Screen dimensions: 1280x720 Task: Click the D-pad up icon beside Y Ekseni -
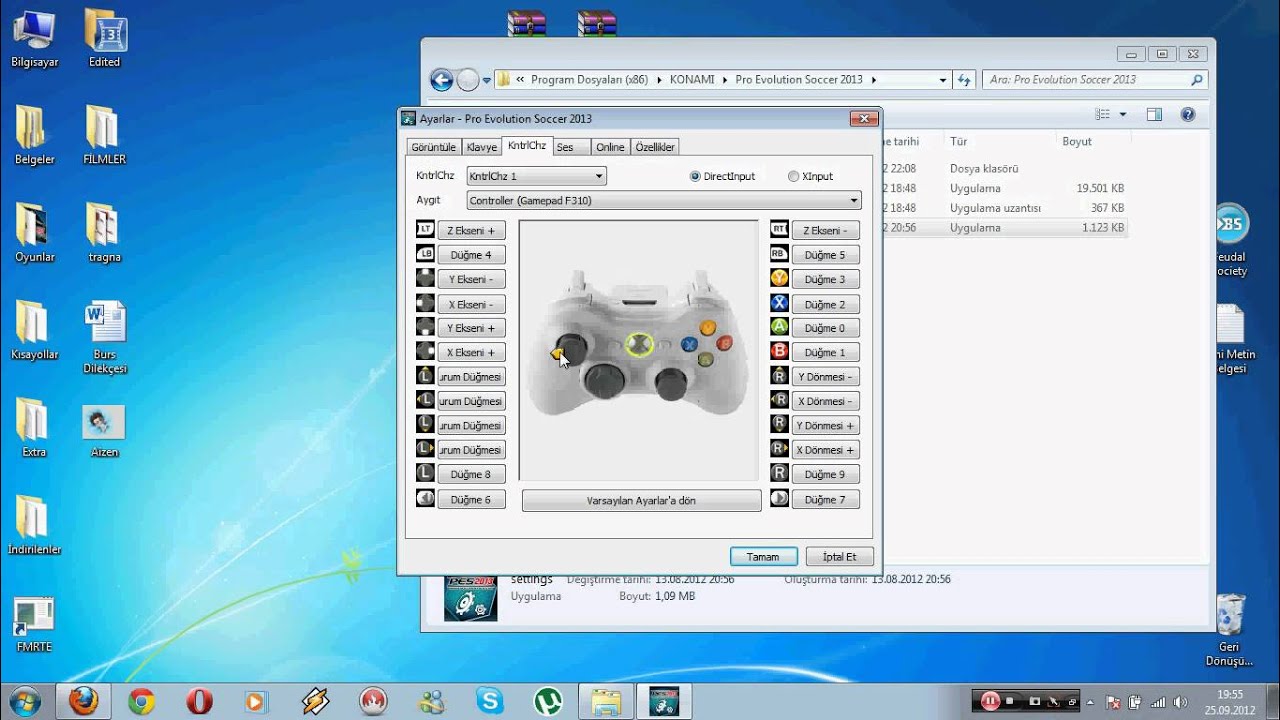(x=425, y=279)
